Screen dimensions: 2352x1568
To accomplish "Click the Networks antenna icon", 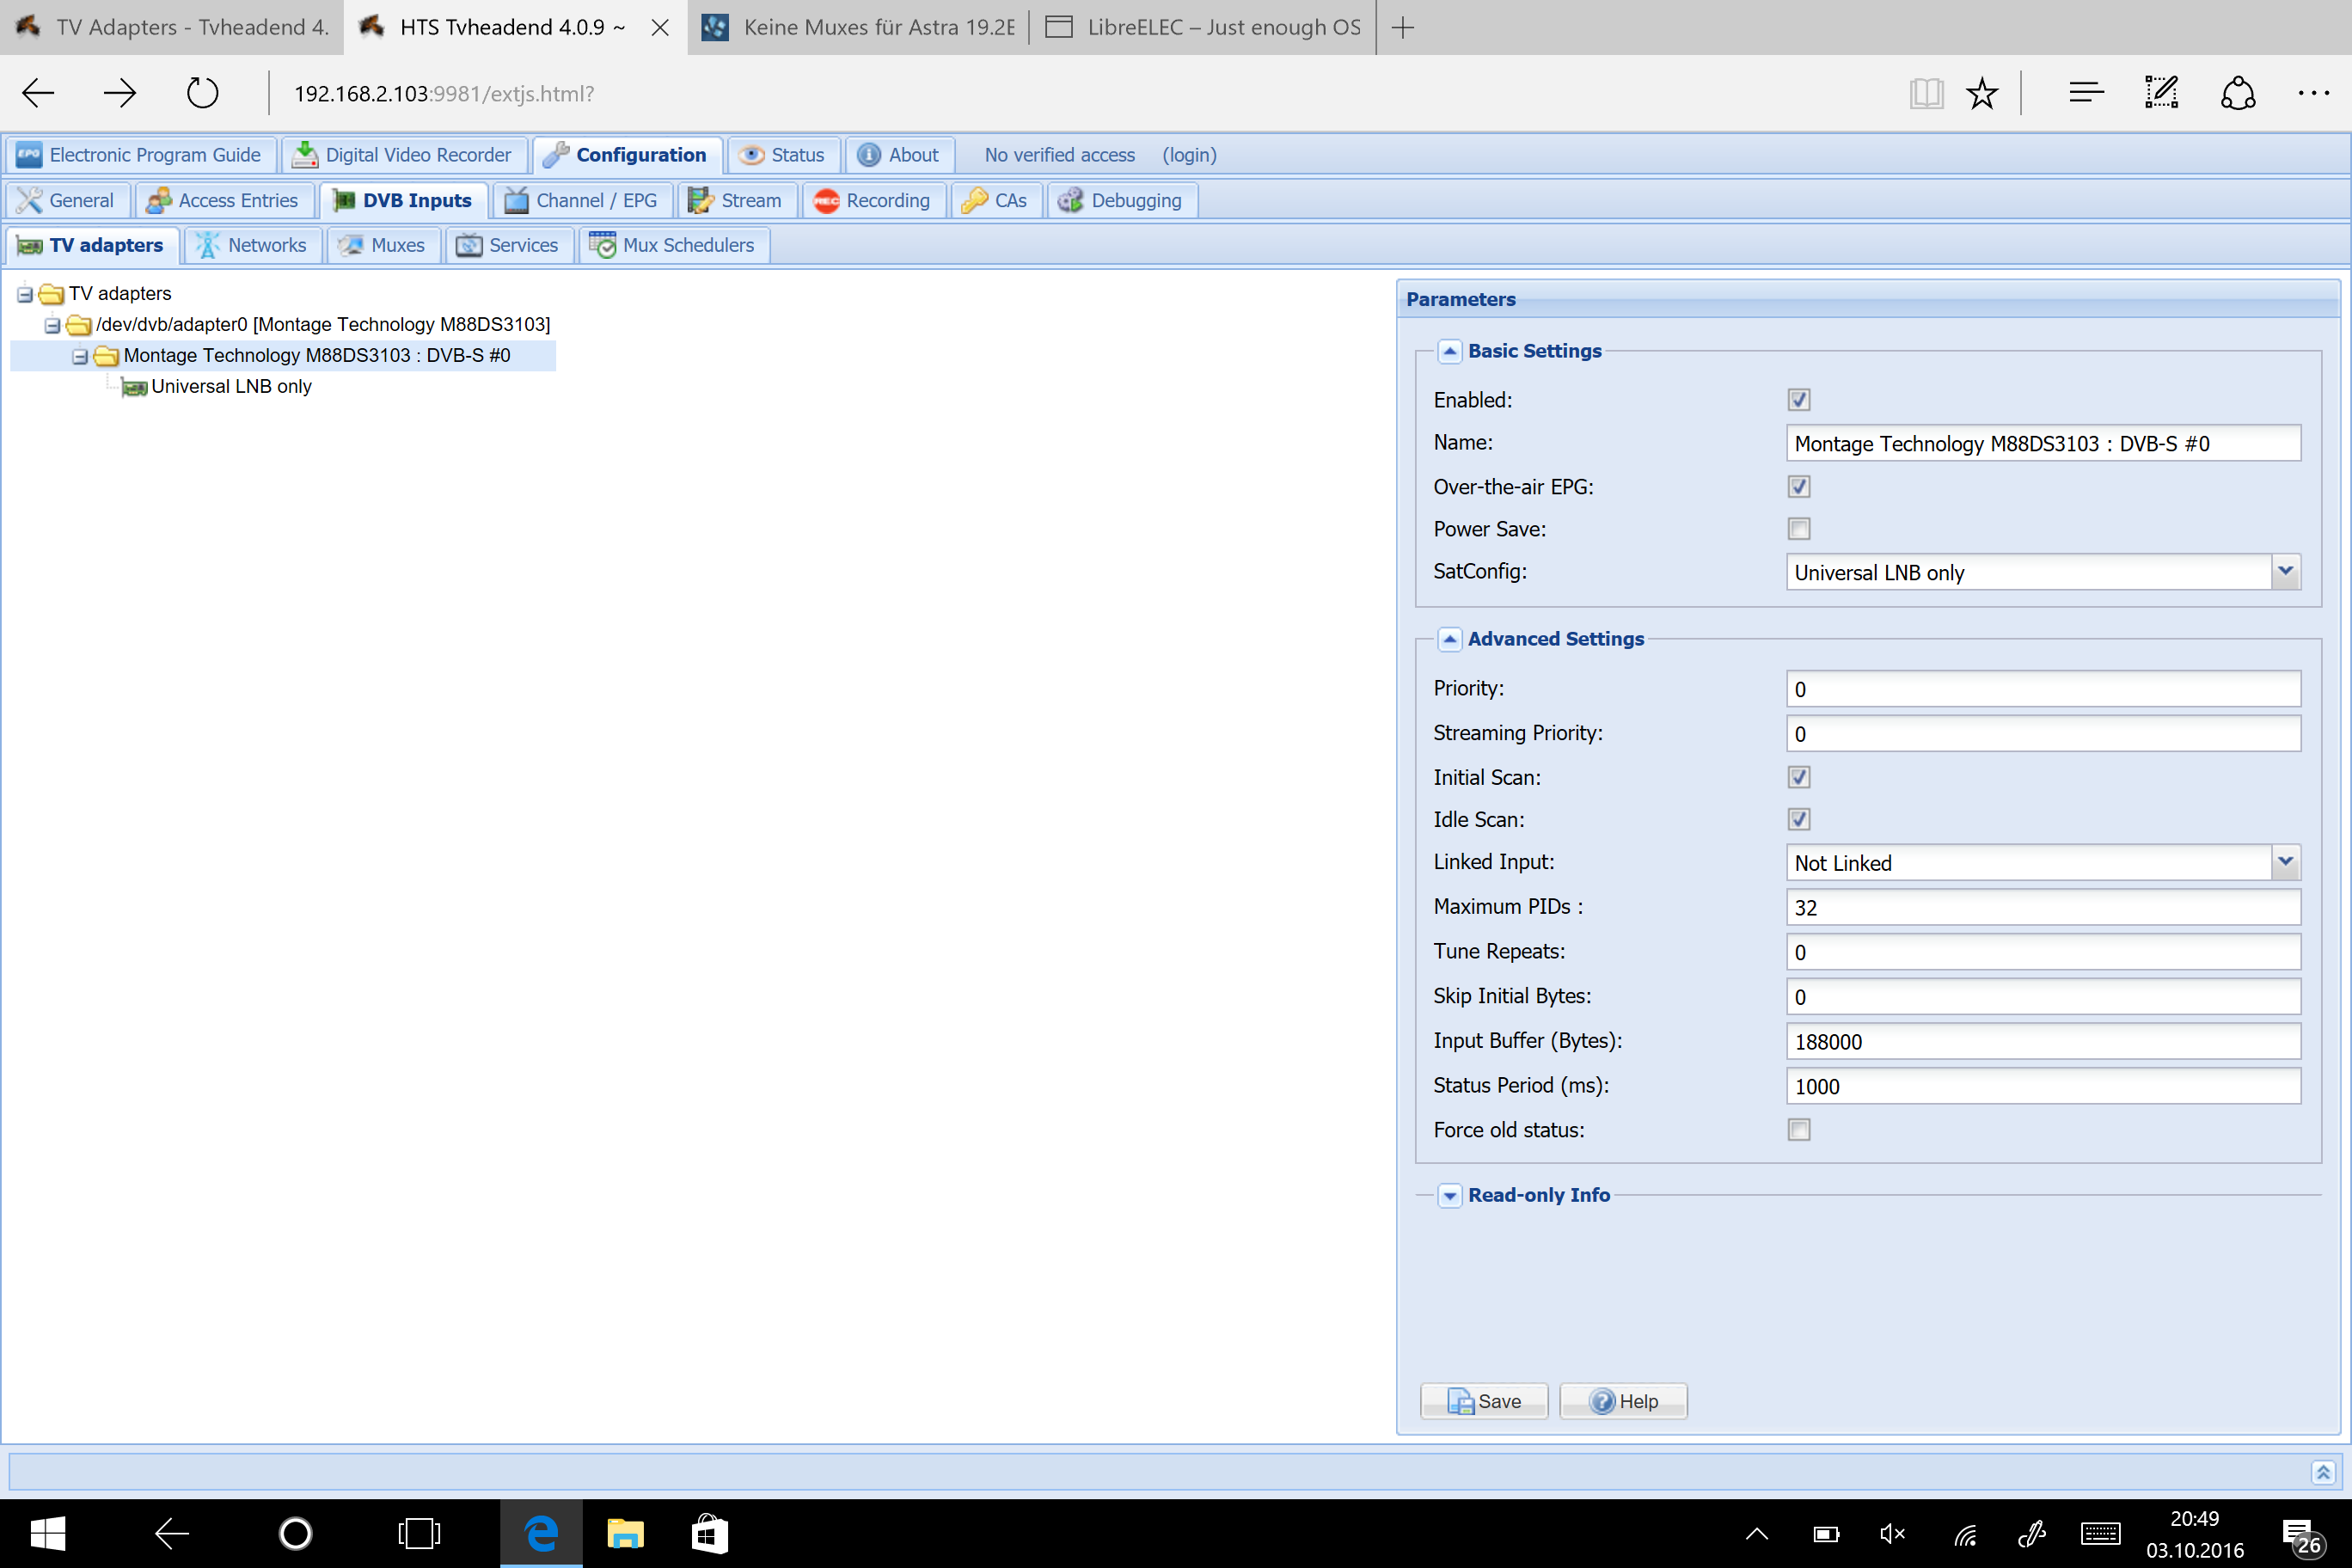I will tap(207, 245).
